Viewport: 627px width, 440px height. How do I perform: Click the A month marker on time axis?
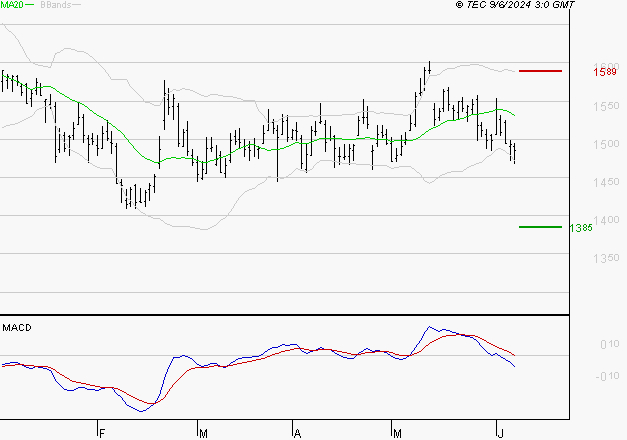[297, 434]
